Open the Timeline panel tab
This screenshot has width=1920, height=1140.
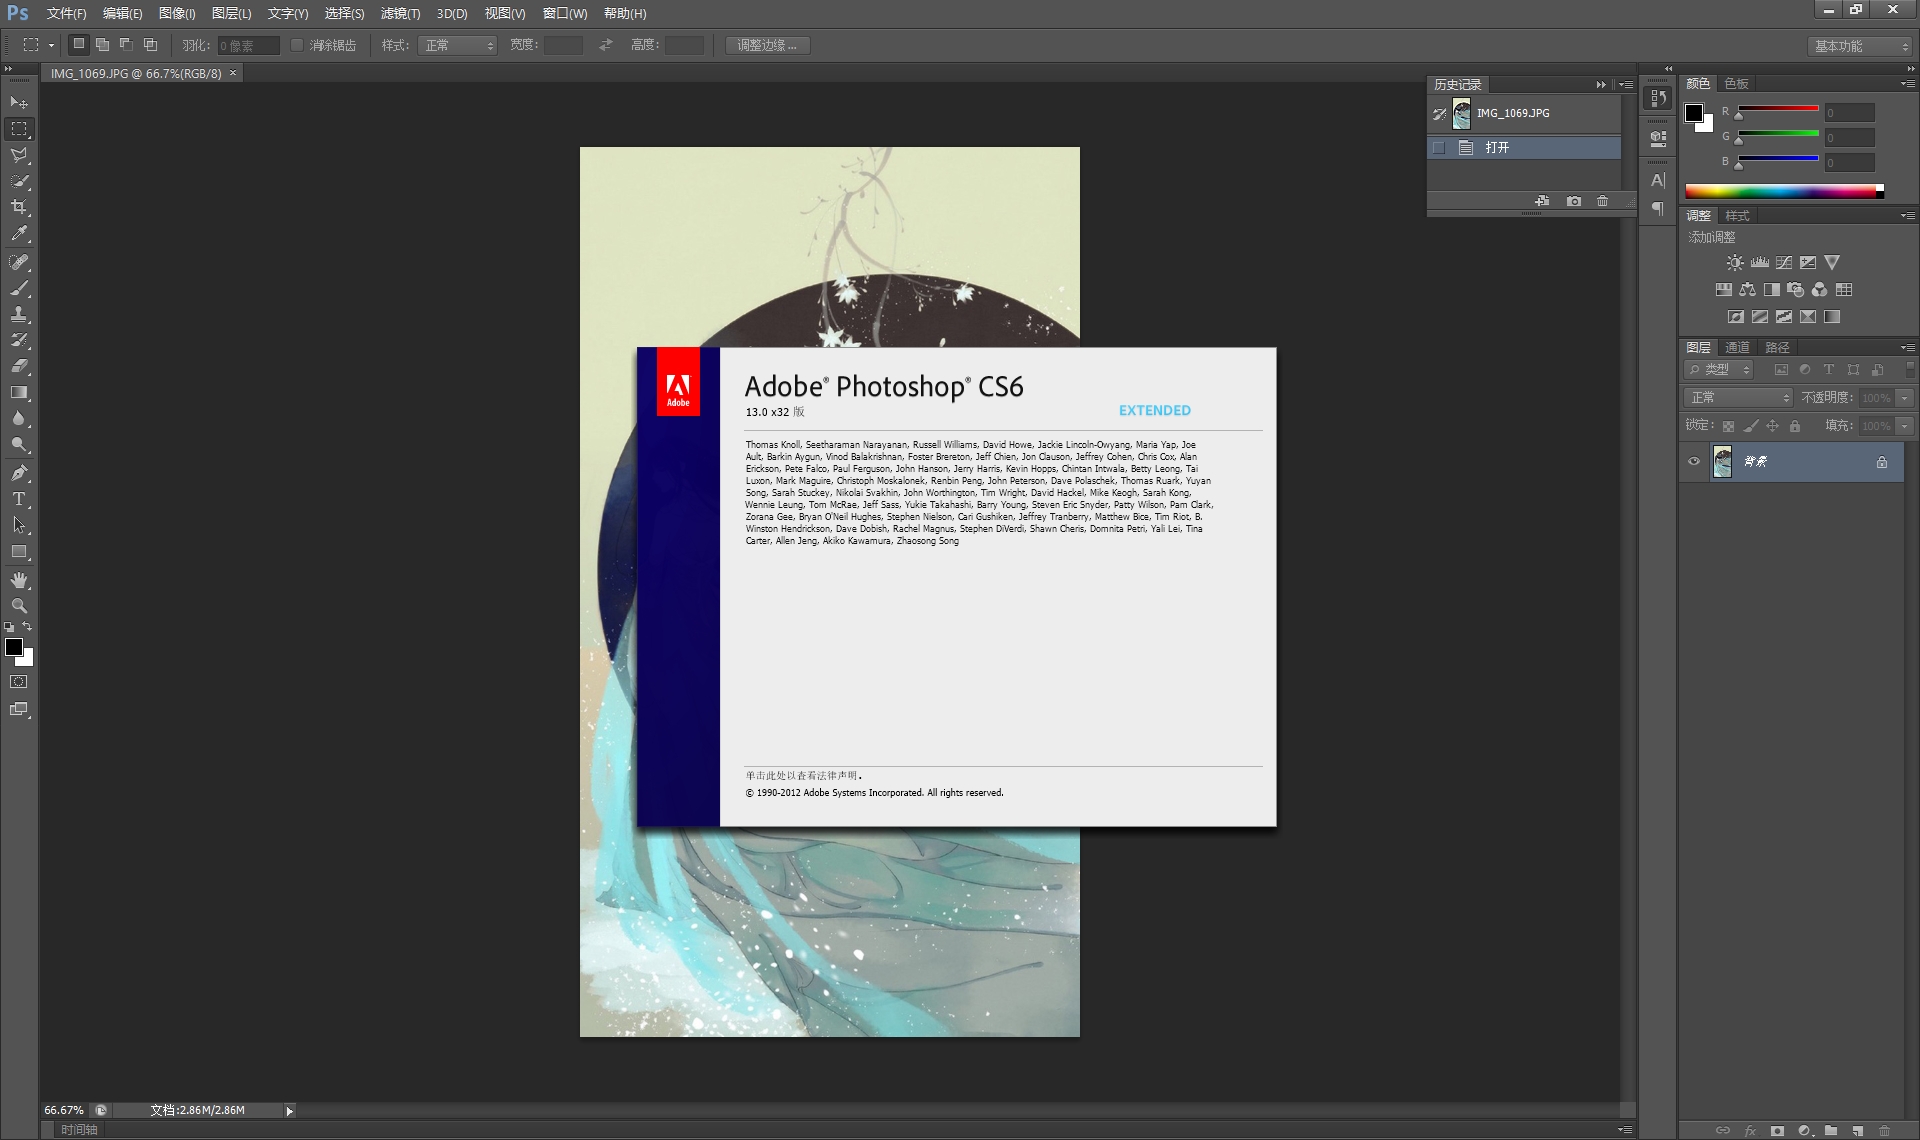point(79,1129)
